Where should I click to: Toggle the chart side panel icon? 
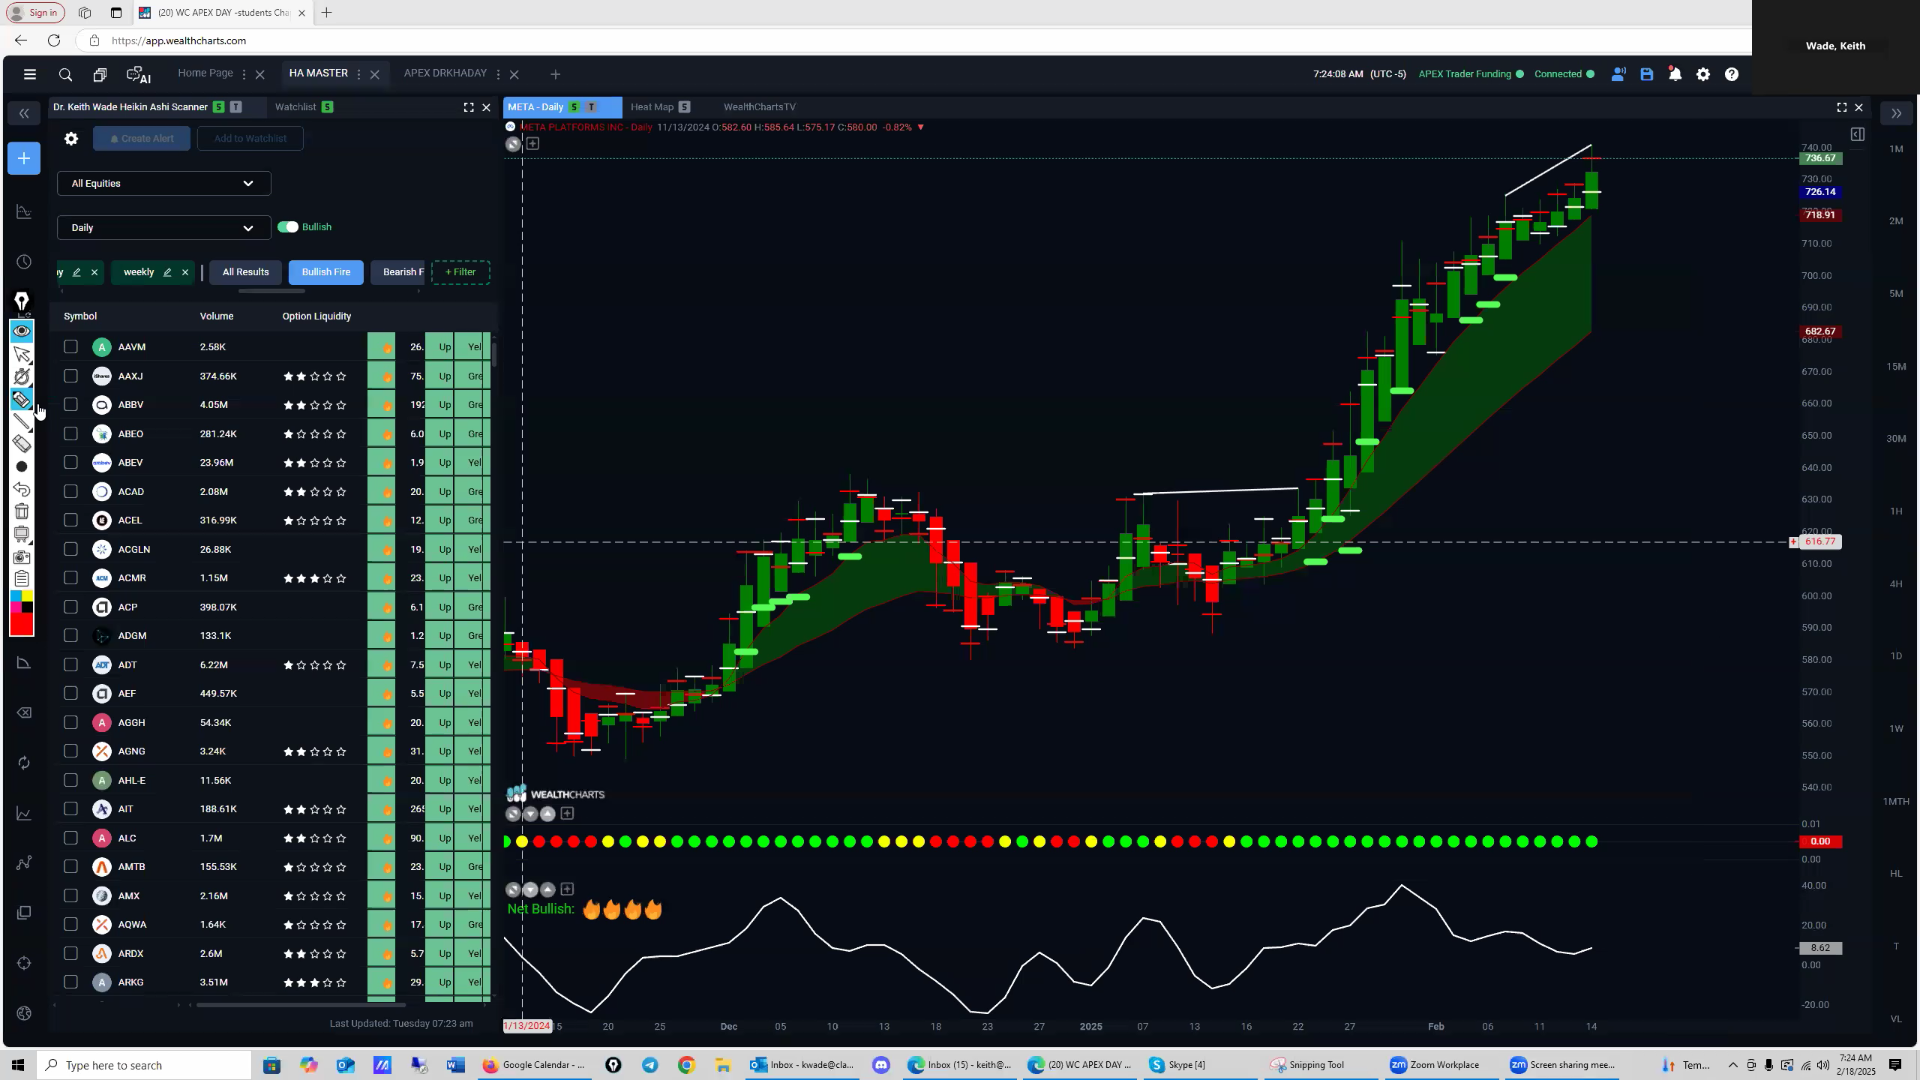pos(1857,134)
